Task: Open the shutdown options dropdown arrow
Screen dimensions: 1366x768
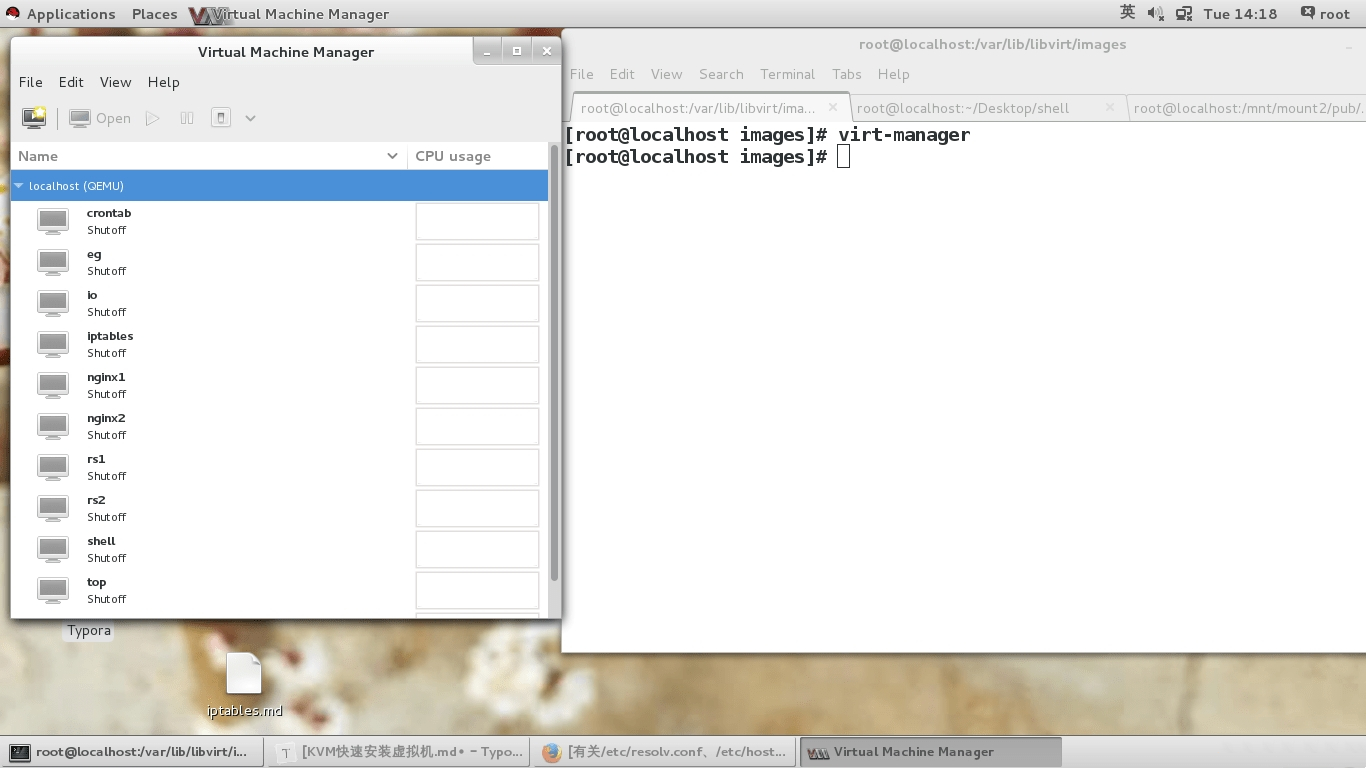Action: click(250, 118)
